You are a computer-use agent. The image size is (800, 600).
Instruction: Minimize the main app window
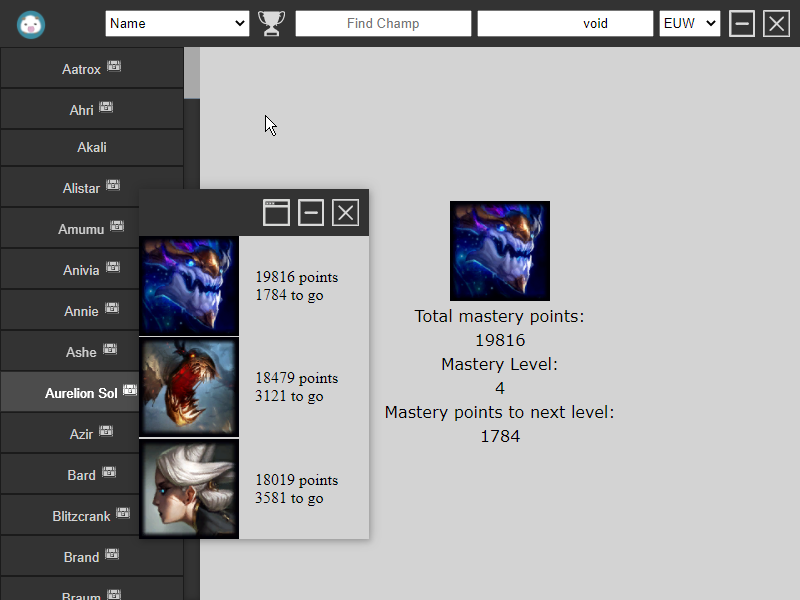coord(742,23)
